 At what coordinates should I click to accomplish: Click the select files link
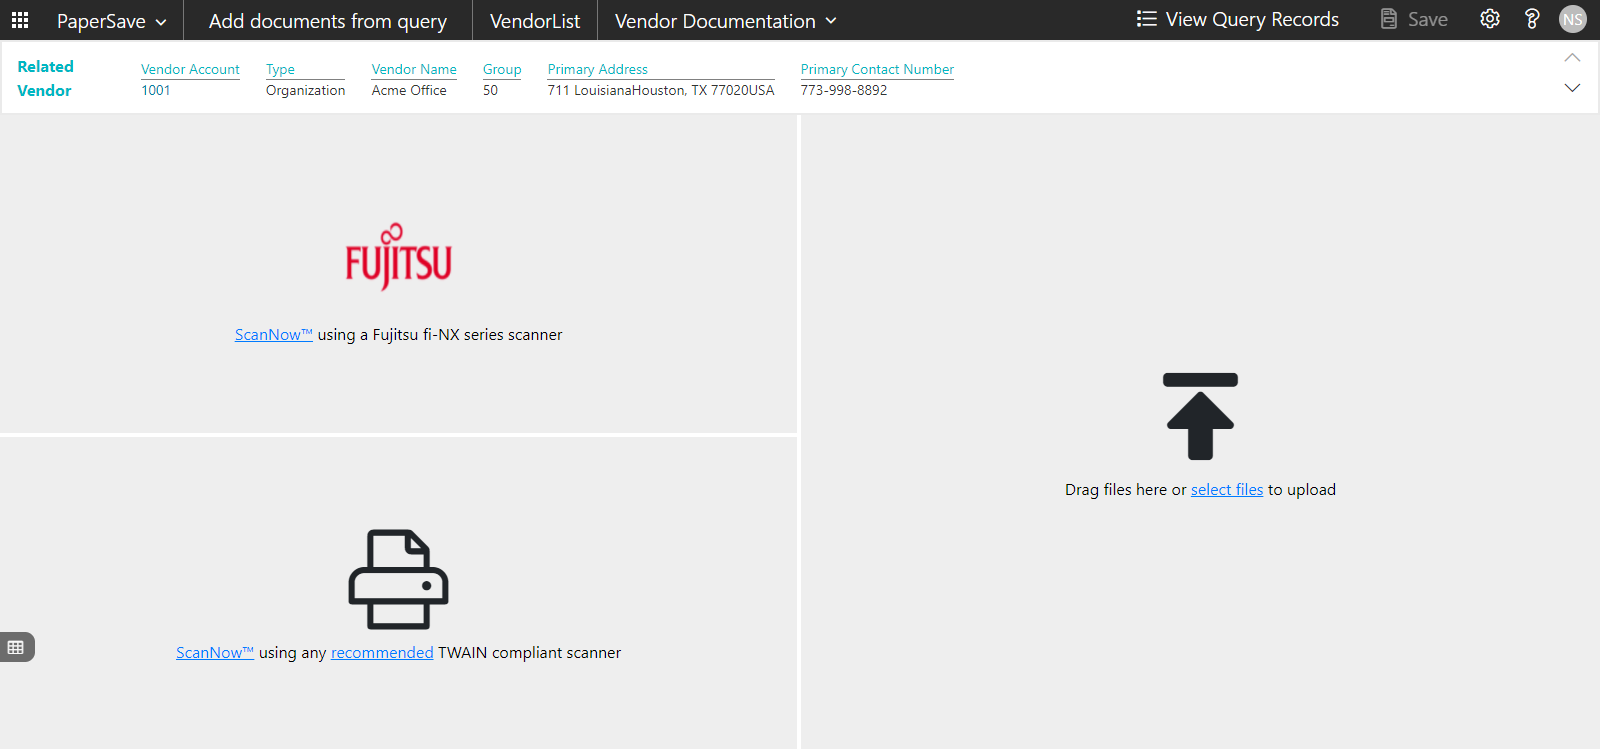coord(1226,490)
